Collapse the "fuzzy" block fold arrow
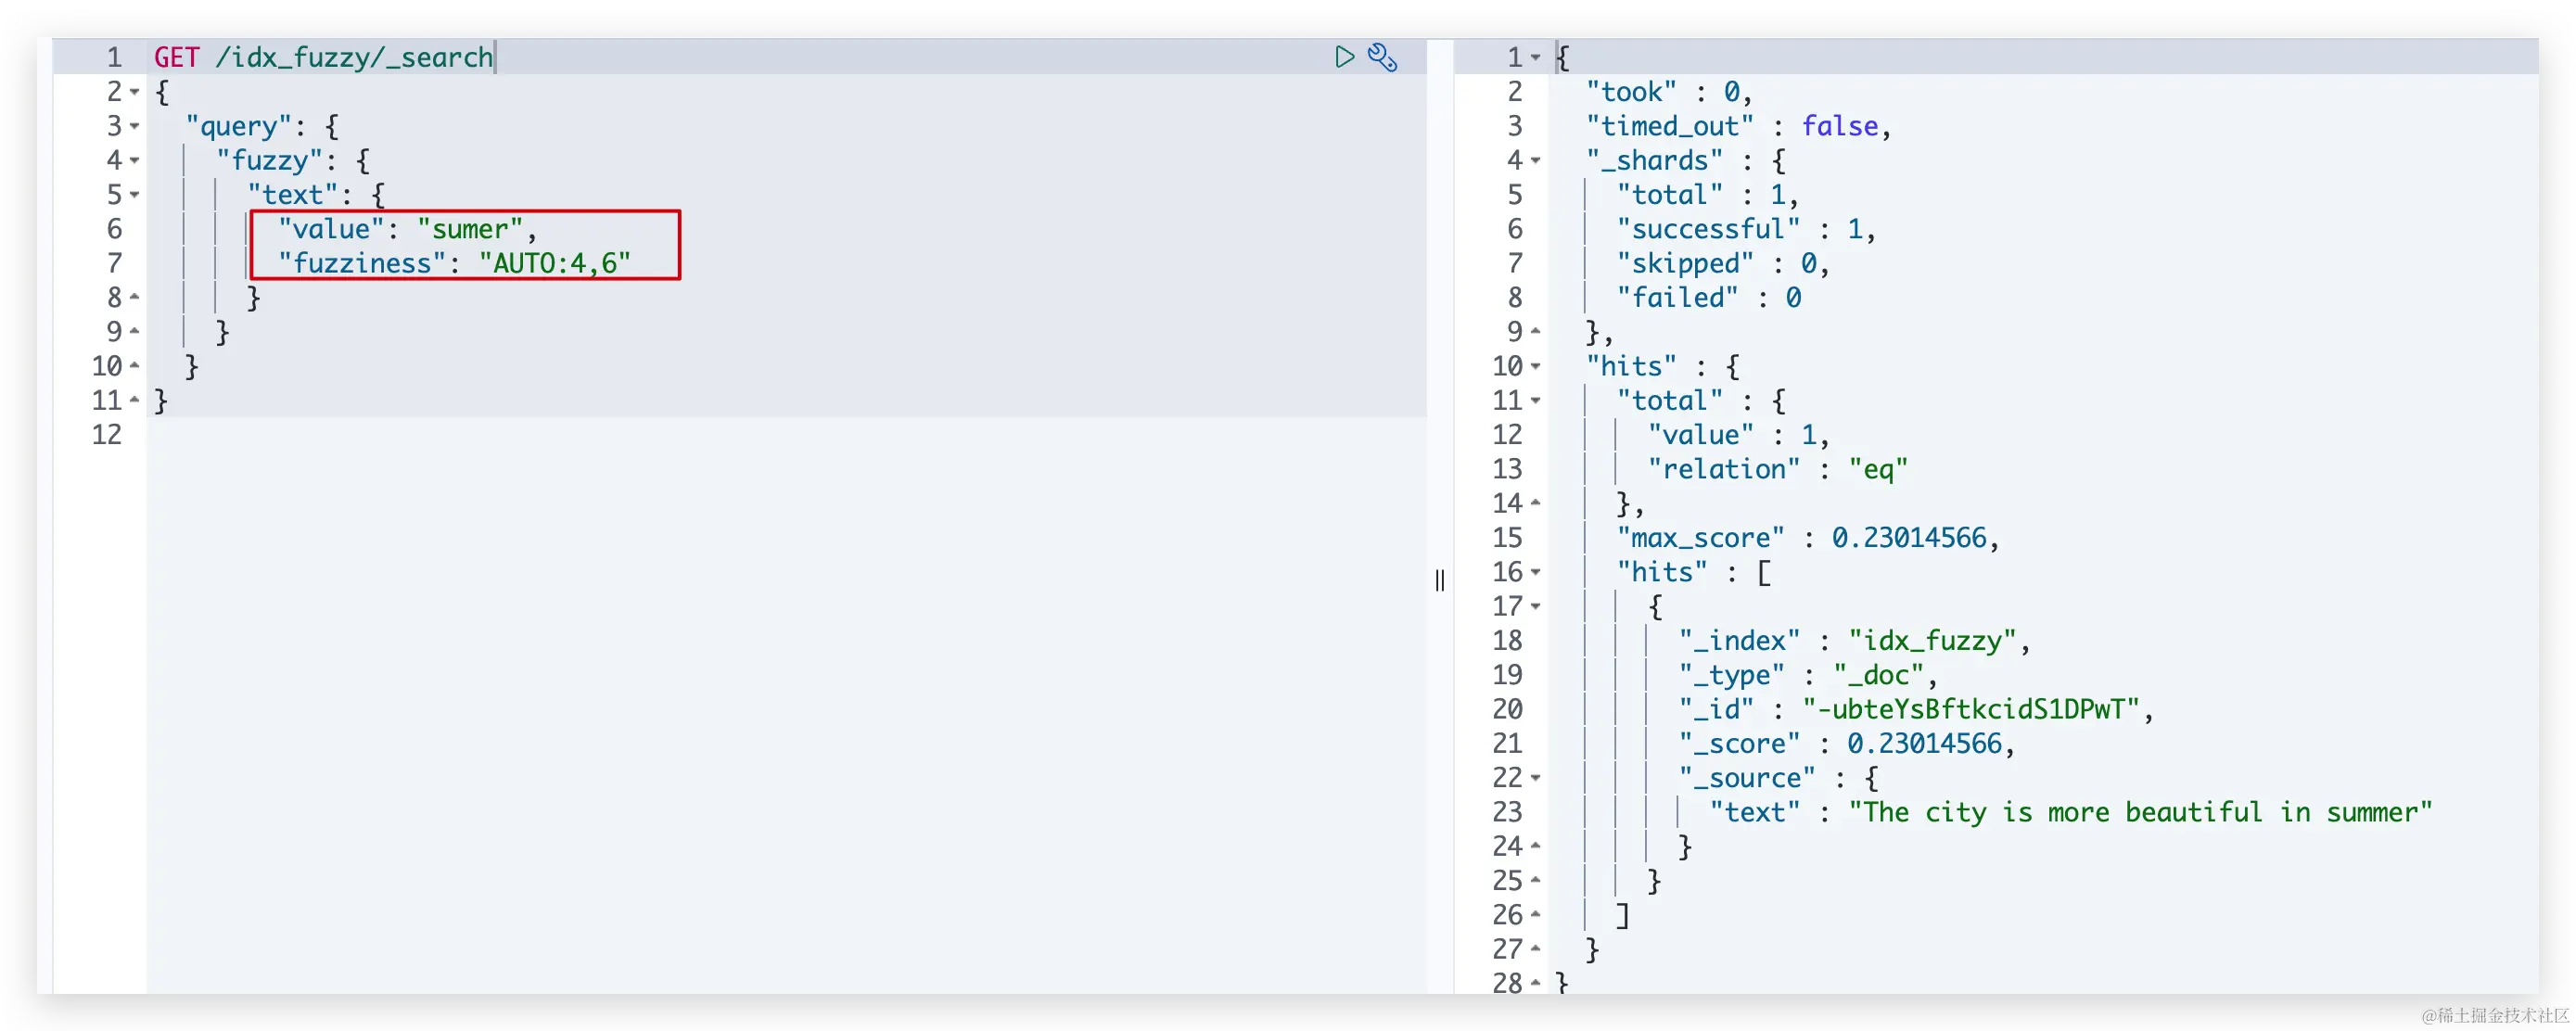 point(135,160)
